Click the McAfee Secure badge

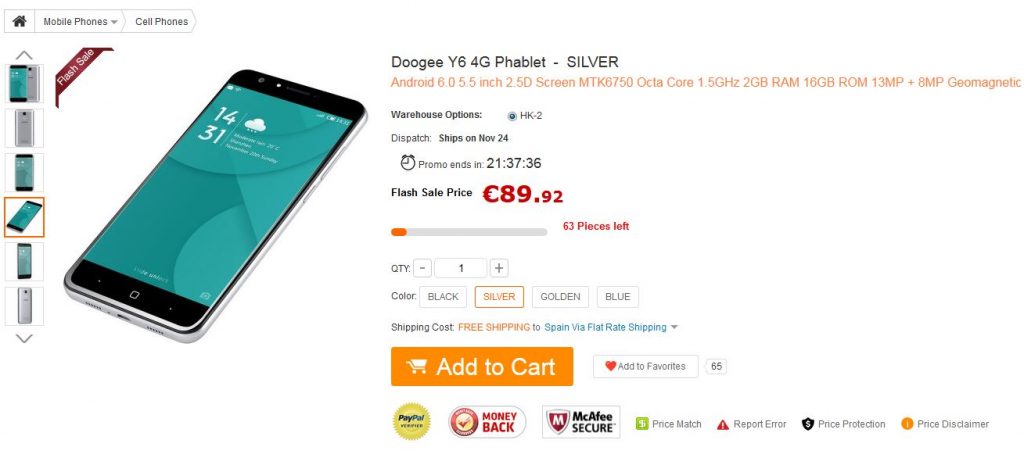[x=581, y=422]
